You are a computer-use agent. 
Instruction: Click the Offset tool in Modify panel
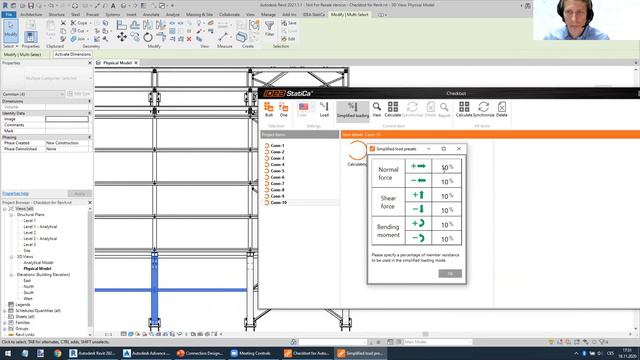pyautogui.click(x=135, y=25)
